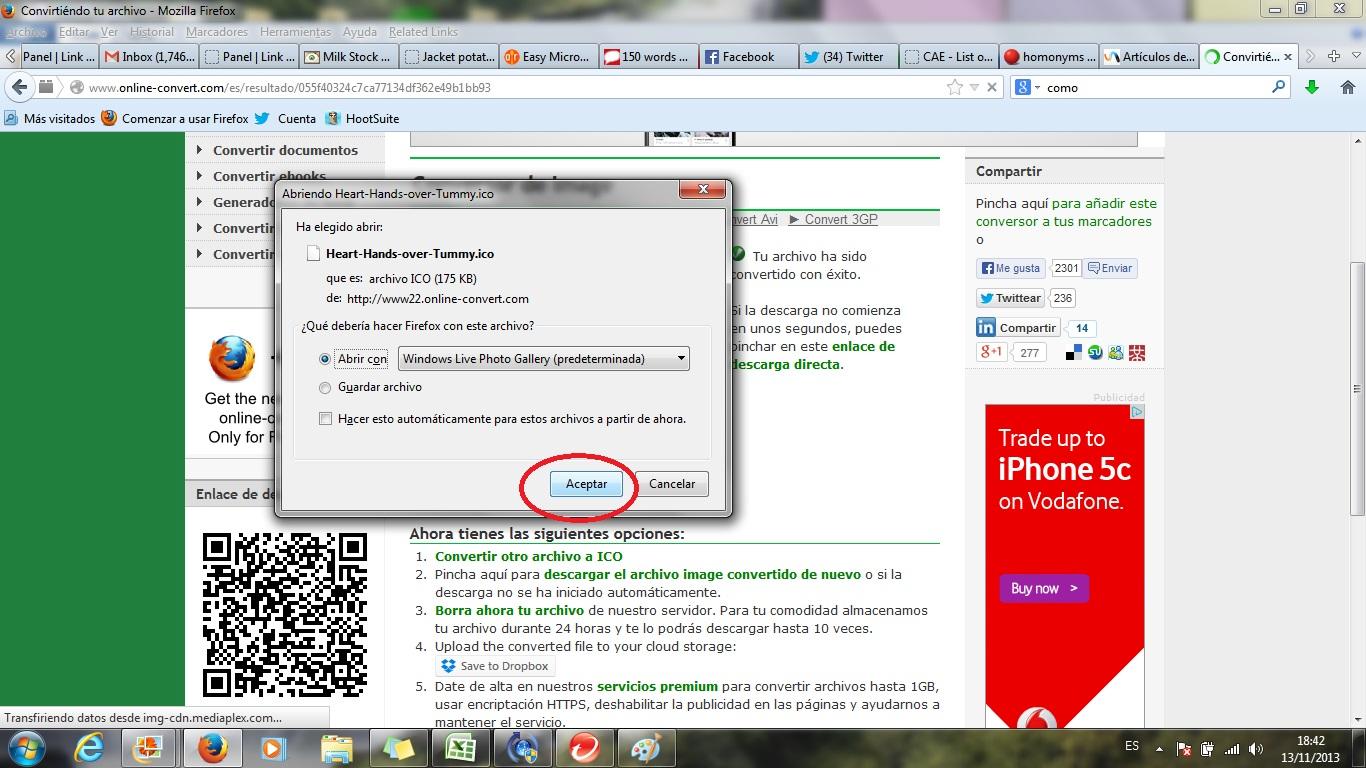Open Paint from the taskbar
The height and width of the screenshot is (768, 1366).
tap(646, 748)
